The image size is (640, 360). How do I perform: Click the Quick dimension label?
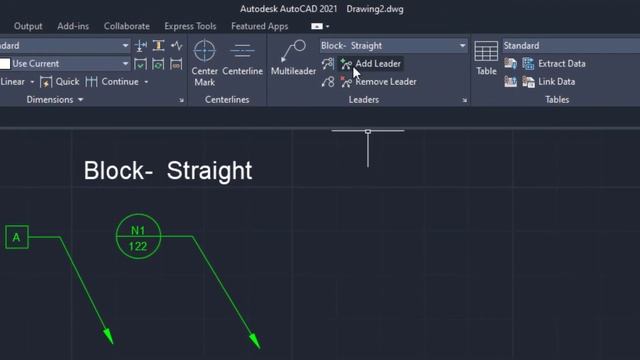(67, 82)
